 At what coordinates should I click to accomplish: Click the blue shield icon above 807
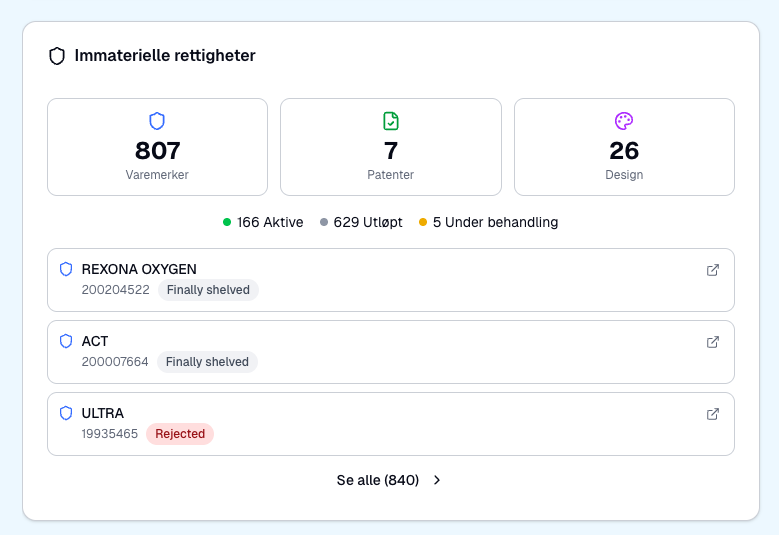pyautogui.click(x=157, y=121)
